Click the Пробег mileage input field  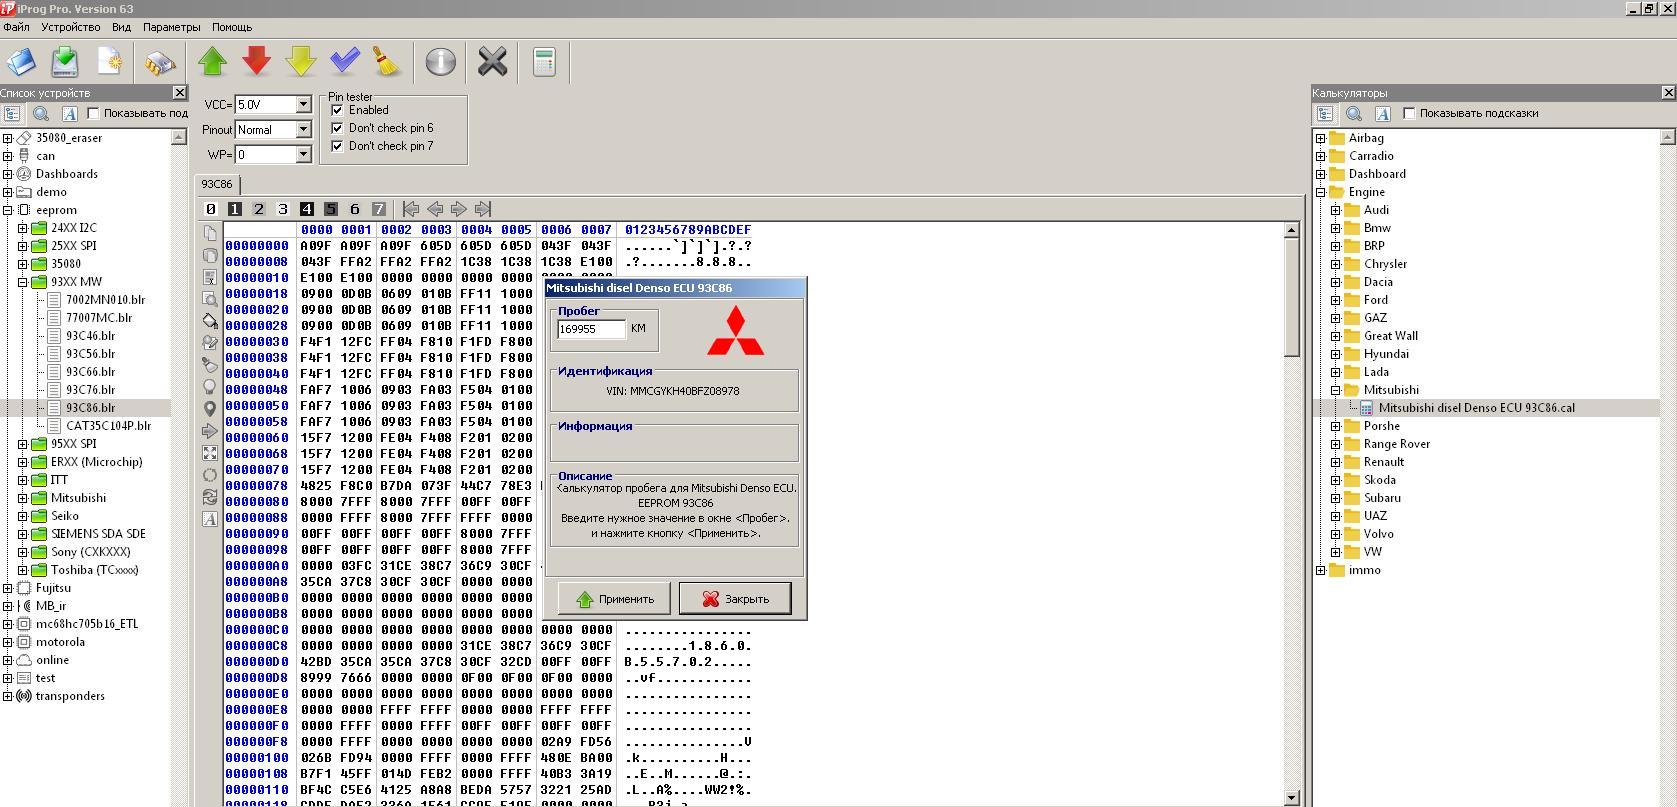coord(591,329)
